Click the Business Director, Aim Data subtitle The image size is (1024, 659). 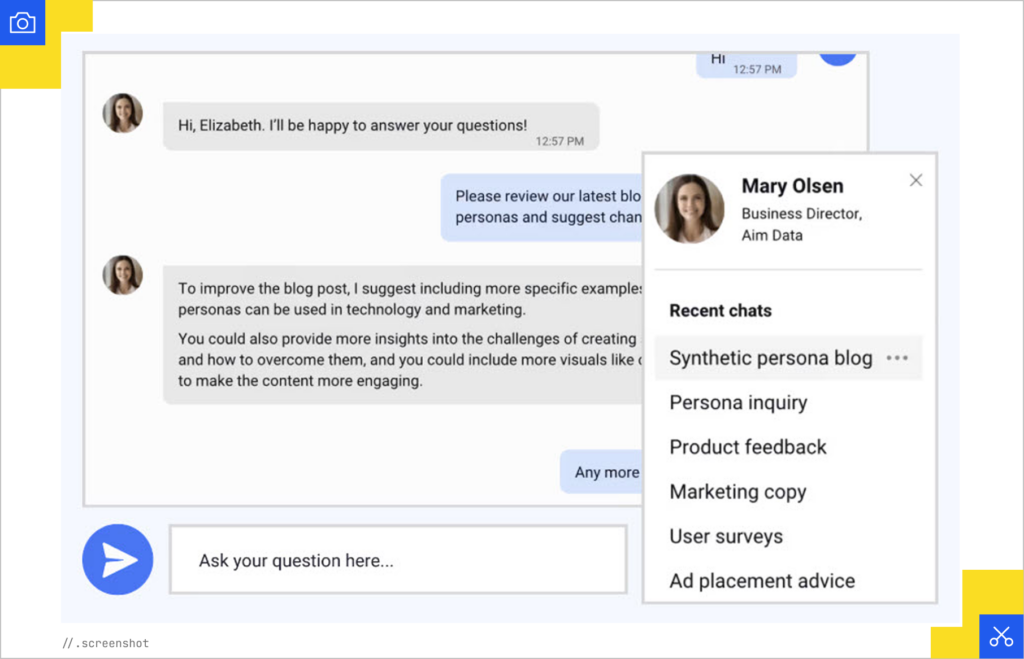click(801, 225)
